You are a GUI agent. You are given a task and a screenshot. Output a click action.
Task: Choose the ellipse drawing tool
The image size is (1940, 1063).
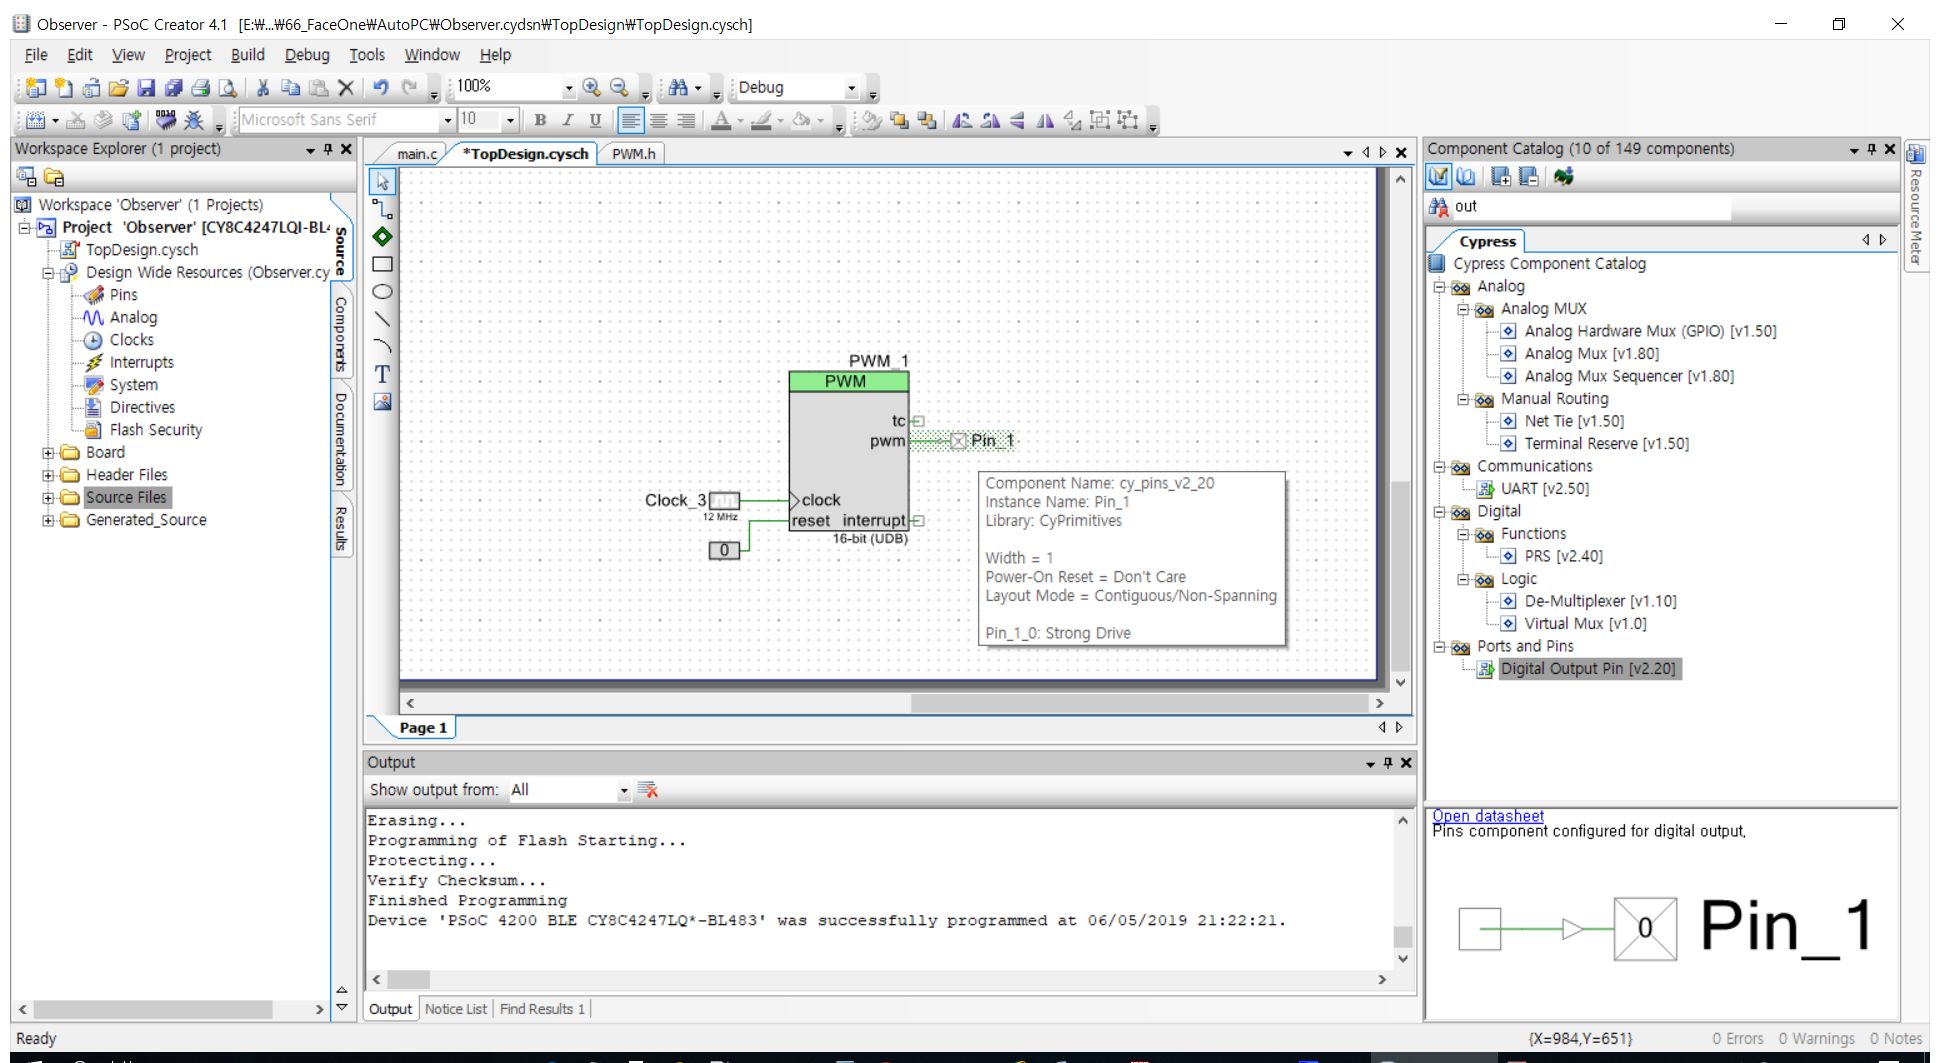click(382, 292)
